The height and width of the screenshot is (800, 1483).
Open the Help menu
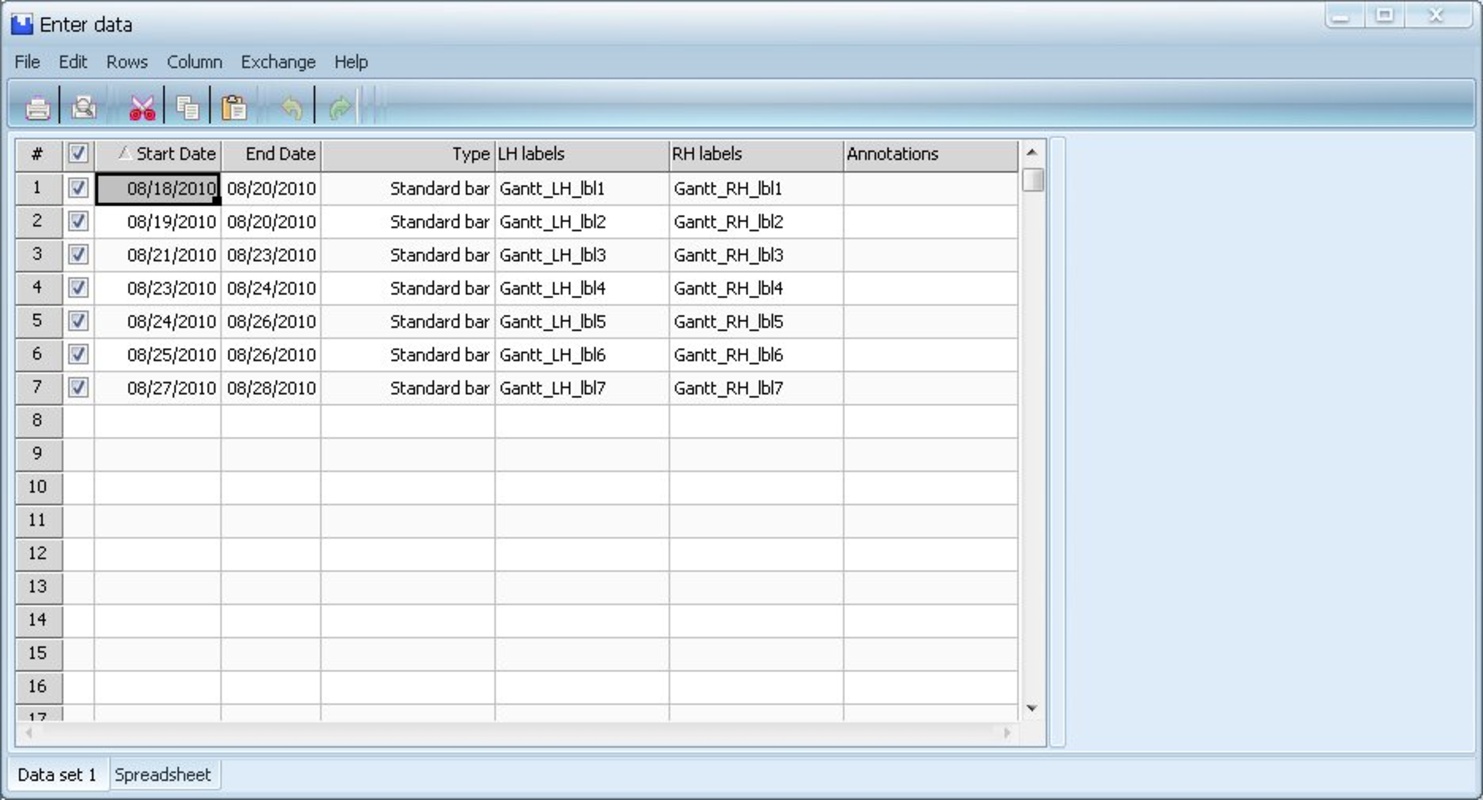tap(351, 62)
